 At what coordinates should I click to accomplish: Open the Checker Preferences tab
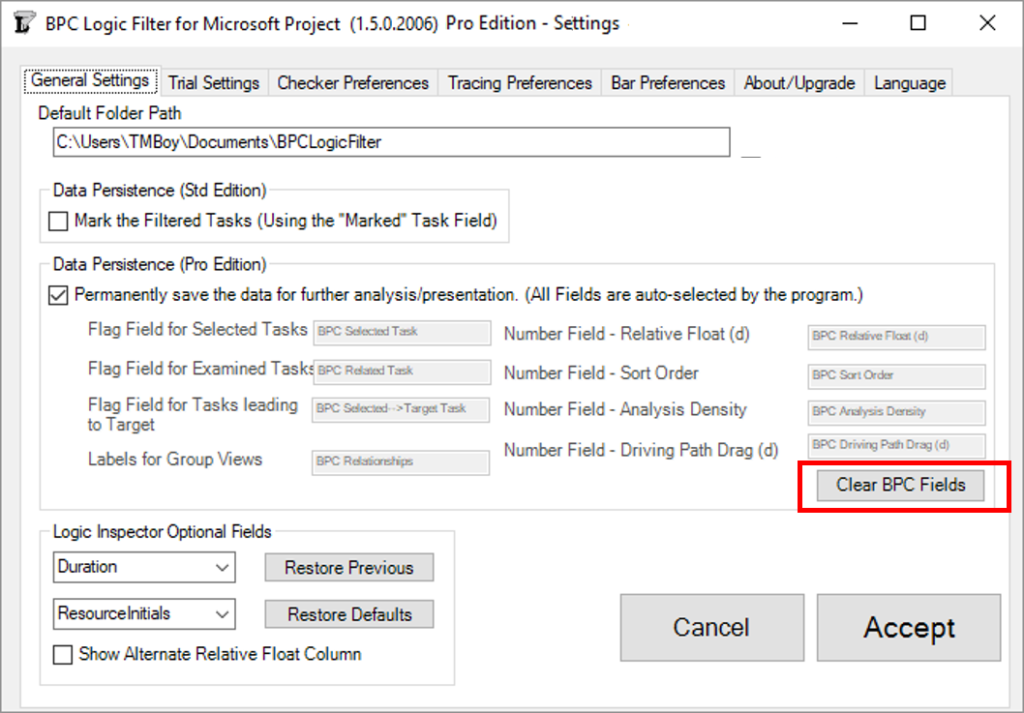click(352, 83)
